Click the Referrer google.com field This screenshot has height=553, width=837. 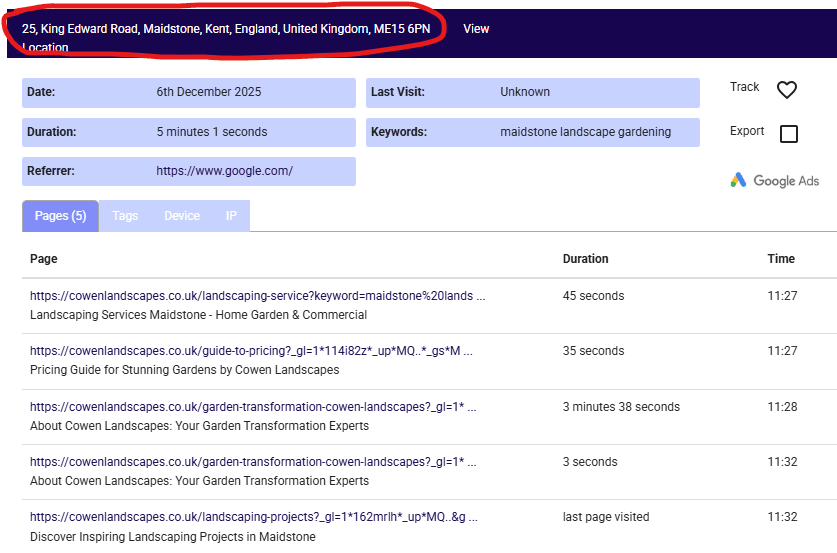pos(224,171)
